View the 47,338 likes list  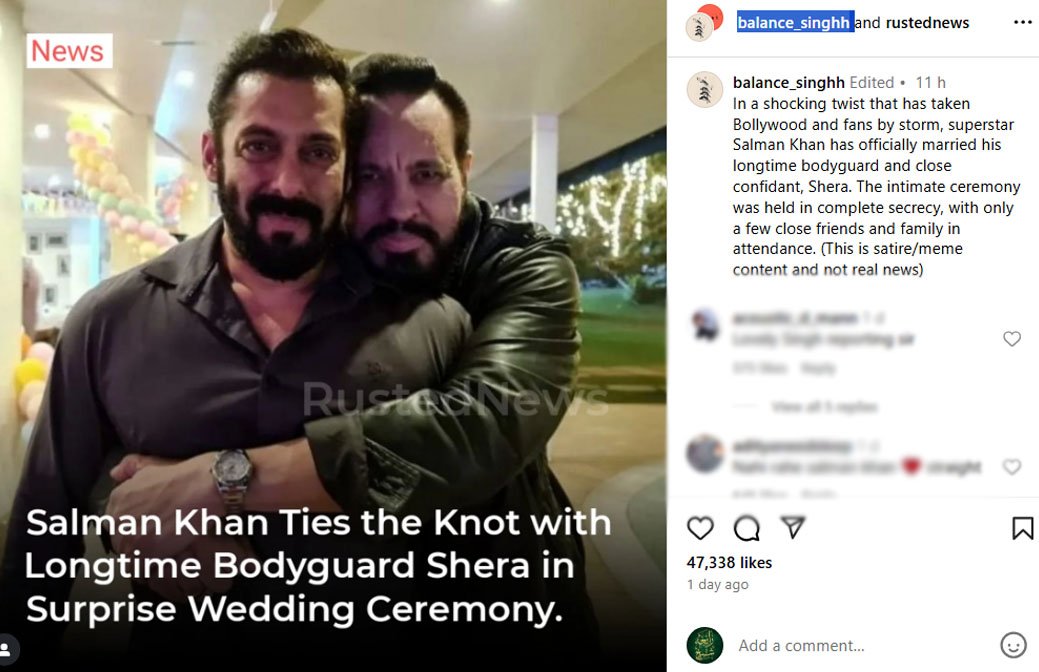pyautogui.click(x=729, y=563)
